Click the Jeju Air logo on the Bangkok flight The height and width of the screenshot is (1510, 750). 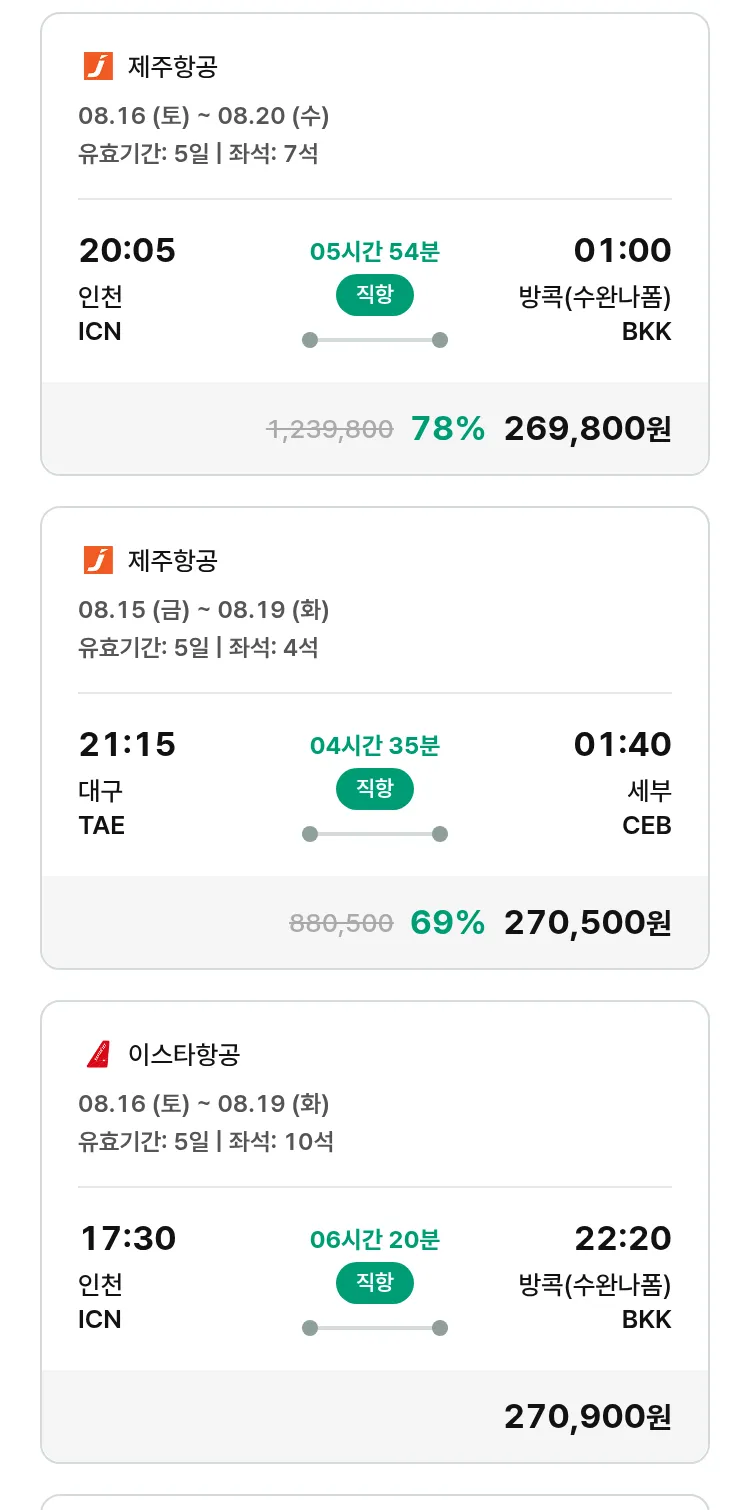pos(98,67)
